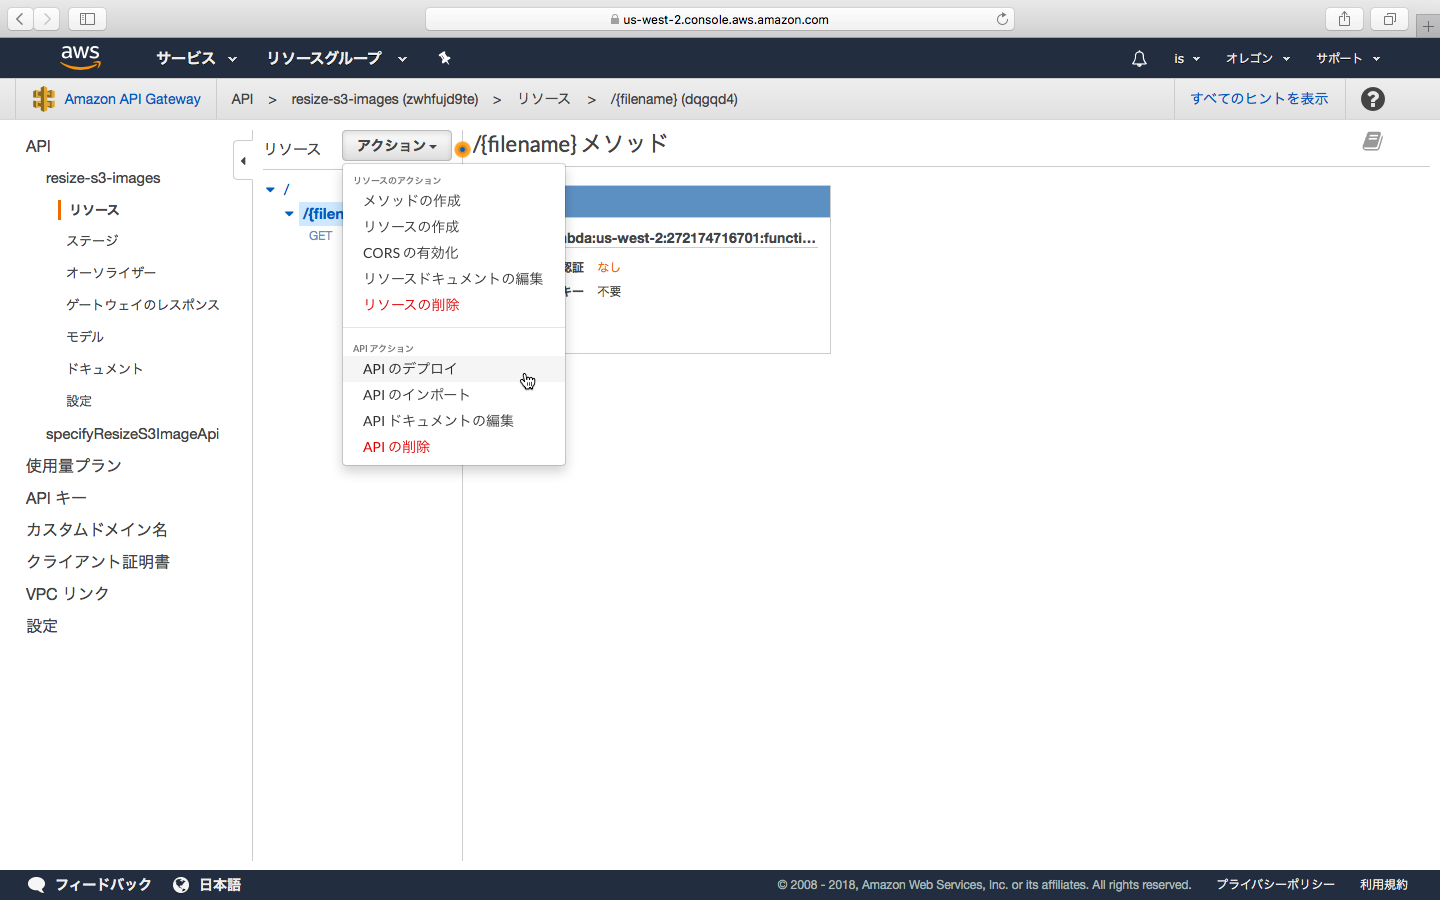The width and height of the screenshot is (1440, 900).
Task: Open the サービス dropdown menu
Action: click(196, 58)
